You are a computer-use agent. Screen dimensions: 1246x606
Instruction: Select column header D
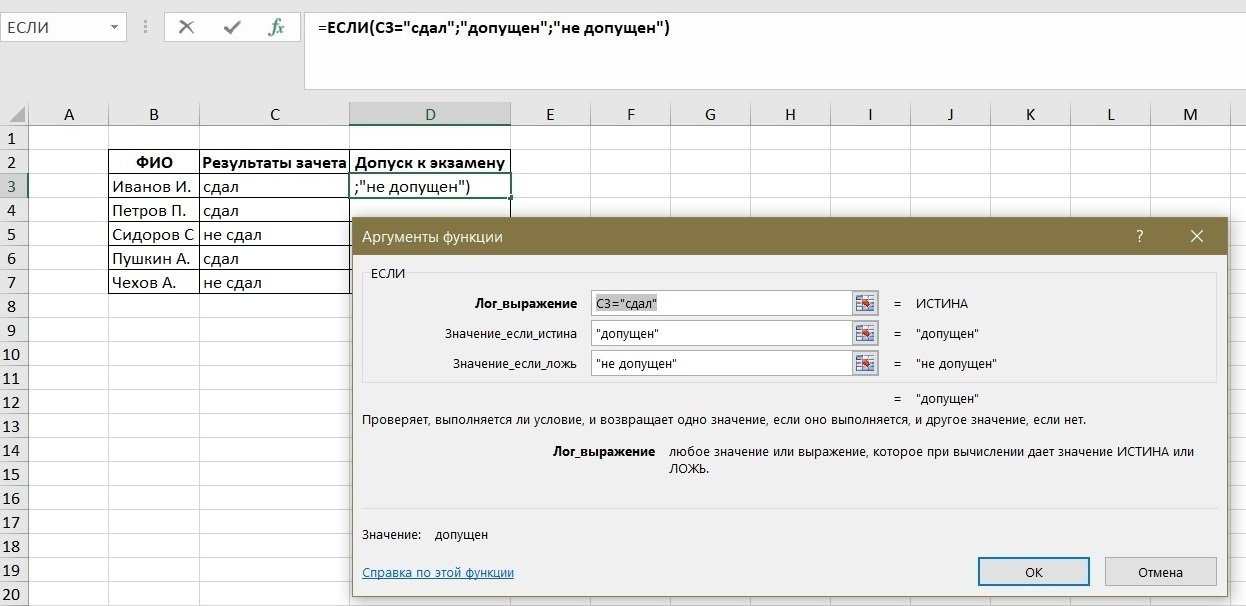430,113
